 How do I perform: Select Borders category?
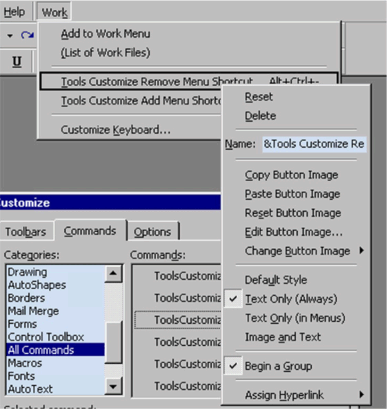pos(55,298)
